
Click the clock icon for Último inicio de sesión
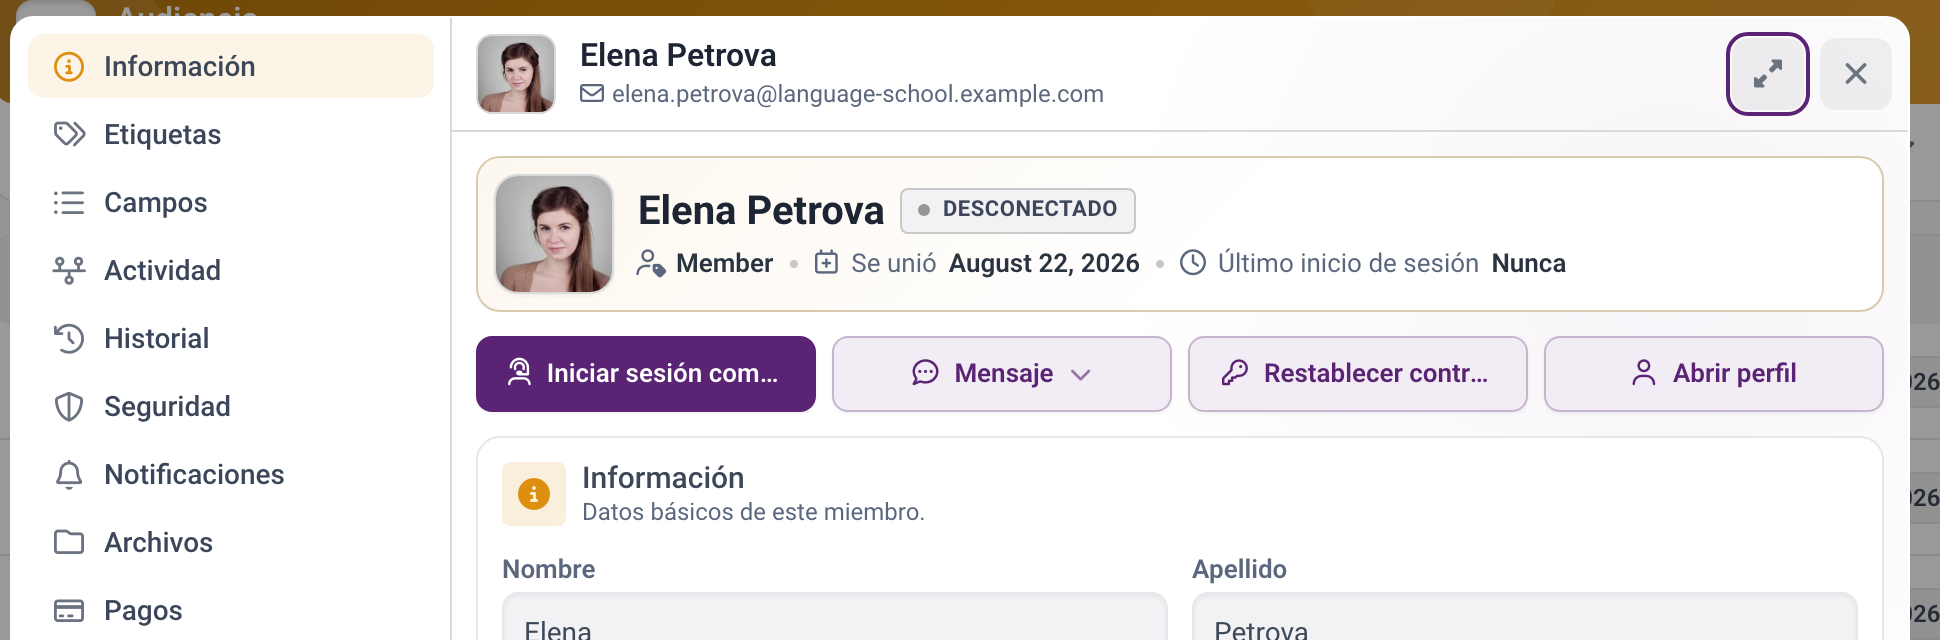click(1193, 263)
